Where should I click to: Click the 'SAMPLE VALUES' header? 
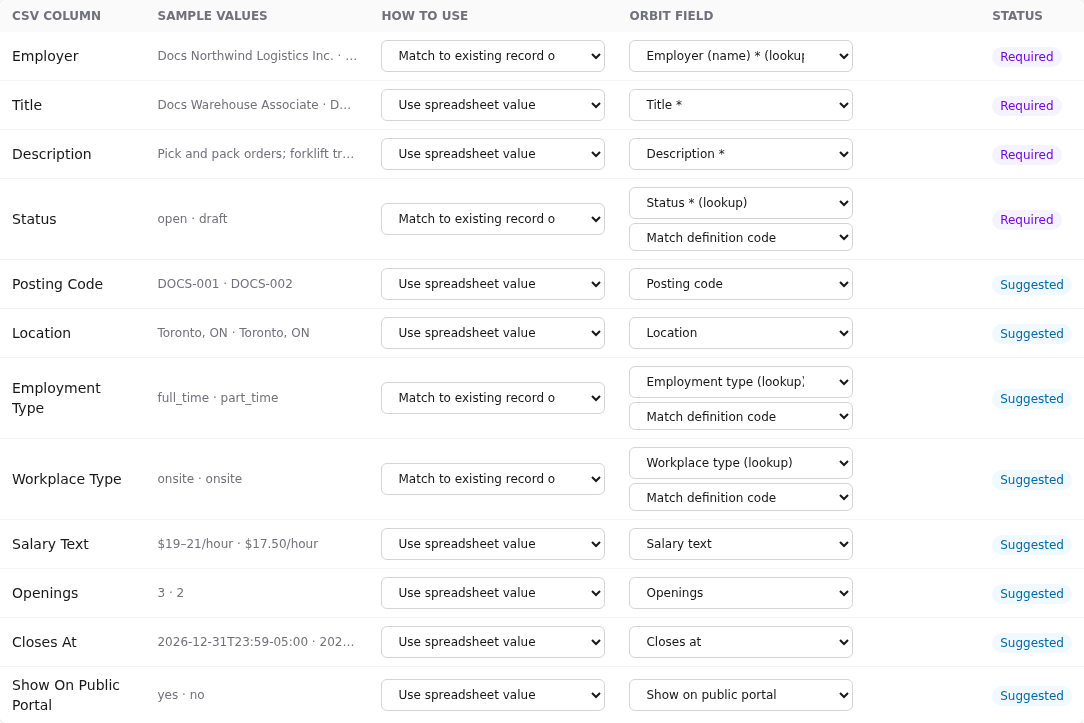pos(212,16)
